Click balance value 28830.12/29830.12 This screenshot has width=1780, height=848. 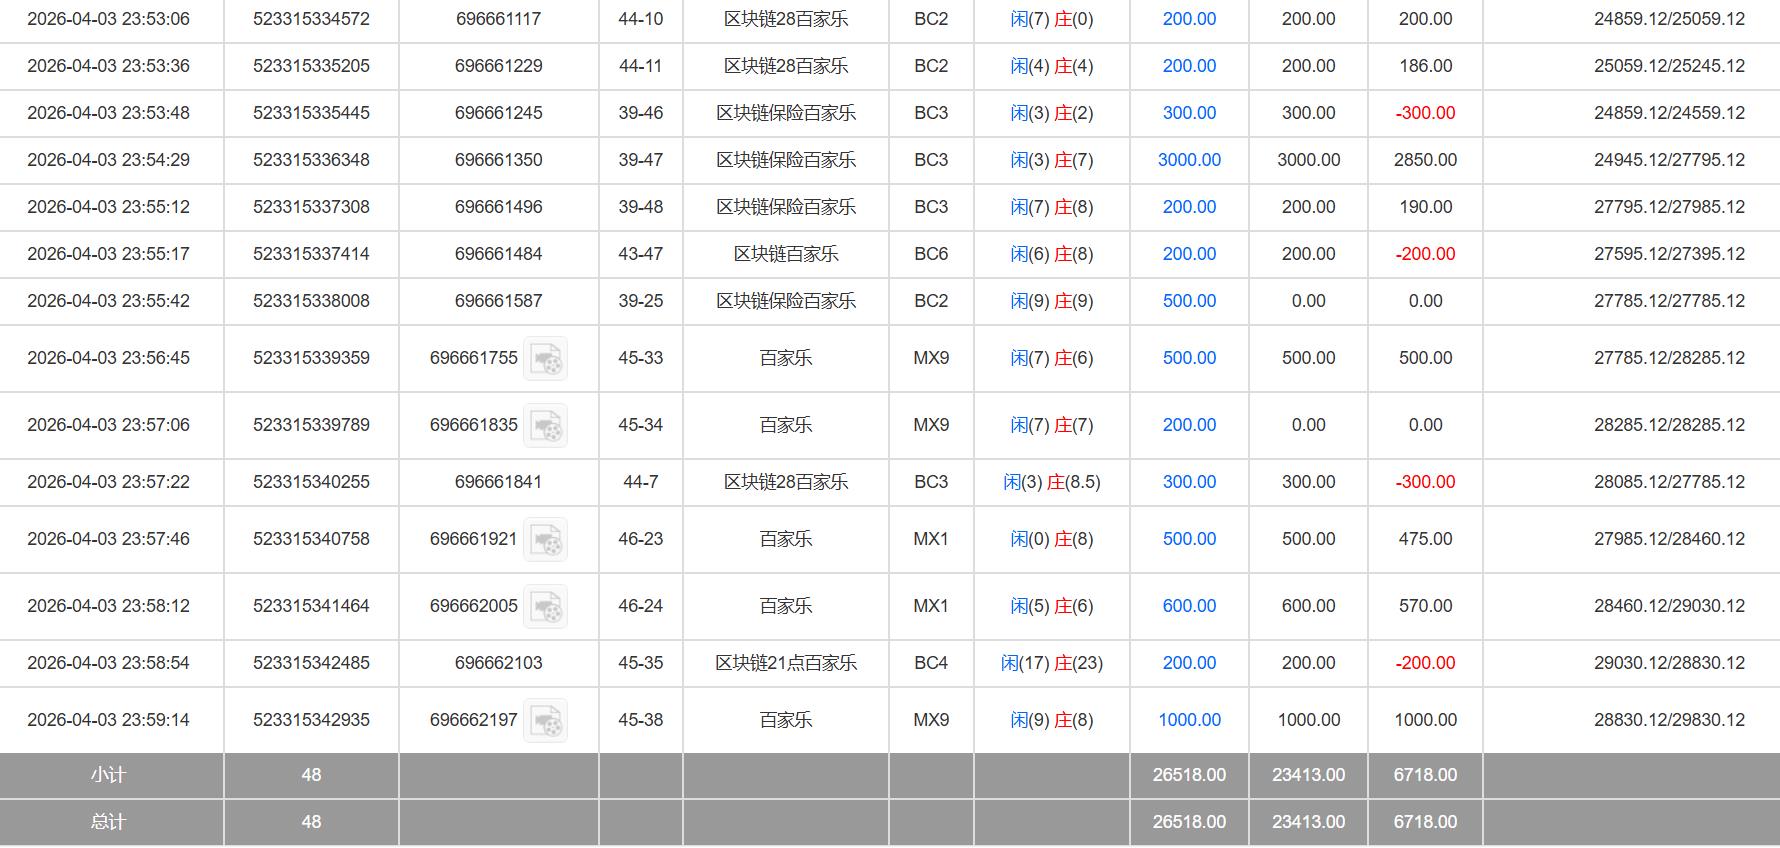pyautogui.click(x=1668, y=720)
